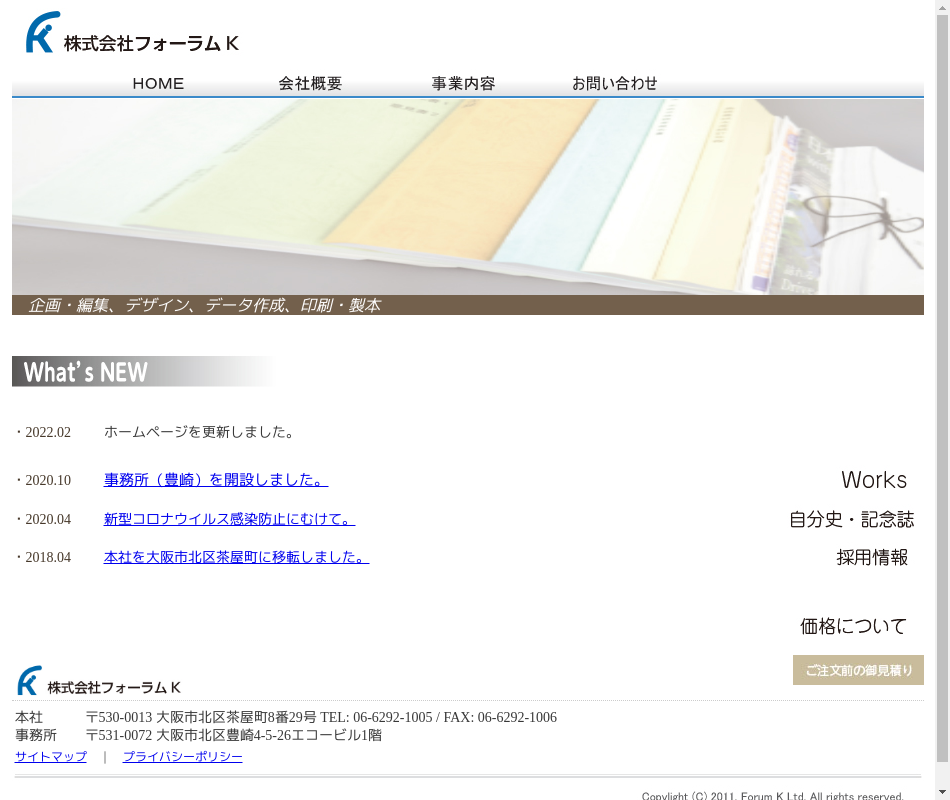This screenshot has height=800, width=950.
Task: Open the プライバシーポリシー footer link
Action: tap(182, 757)
